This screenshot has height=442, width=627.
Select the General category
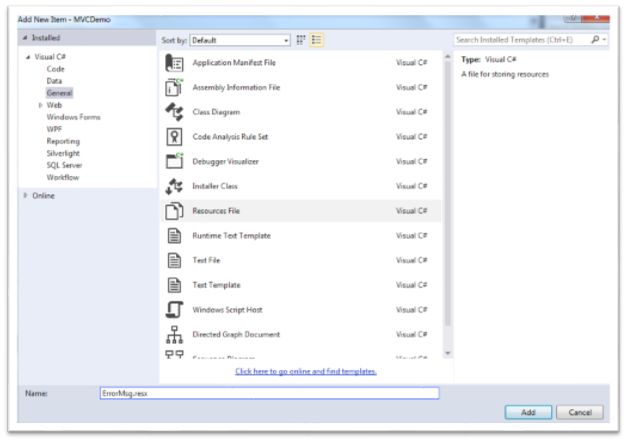pyautogui.click(x=59, y=93)
